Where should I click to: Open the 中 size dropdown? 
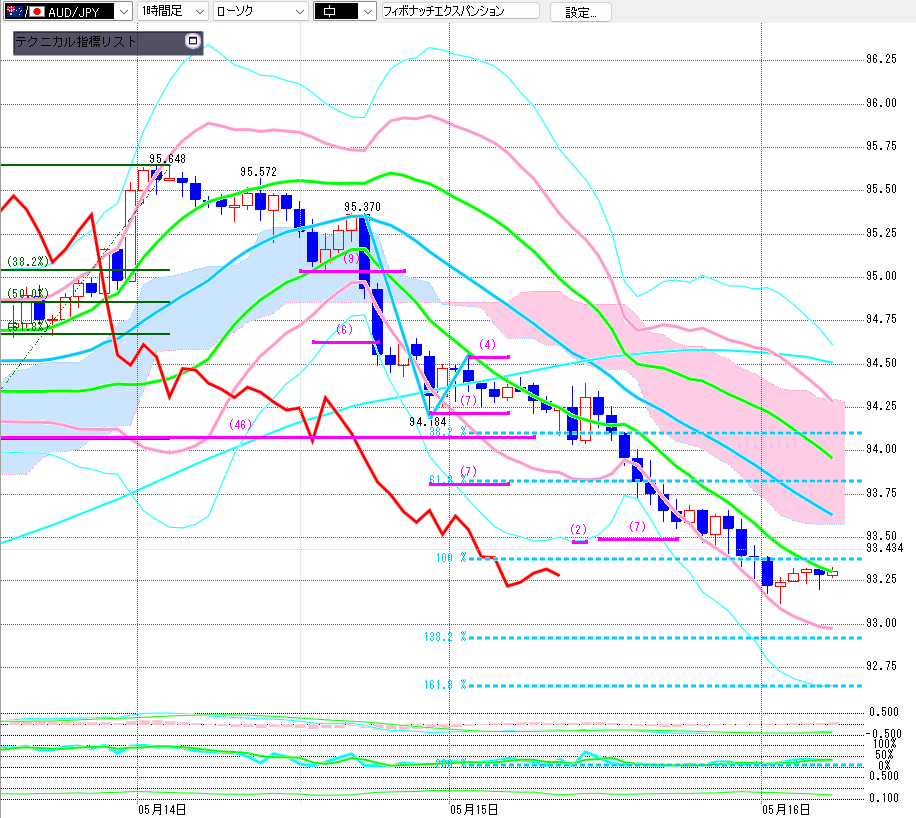345,11
